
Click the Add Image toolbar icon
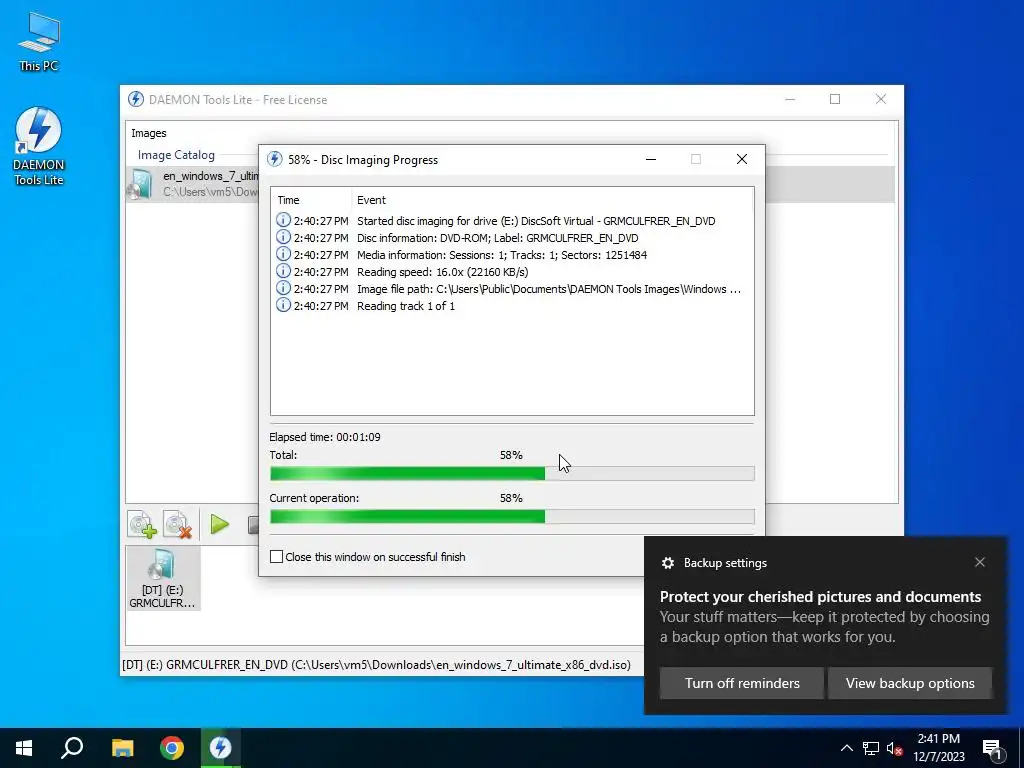click(142, 524)
